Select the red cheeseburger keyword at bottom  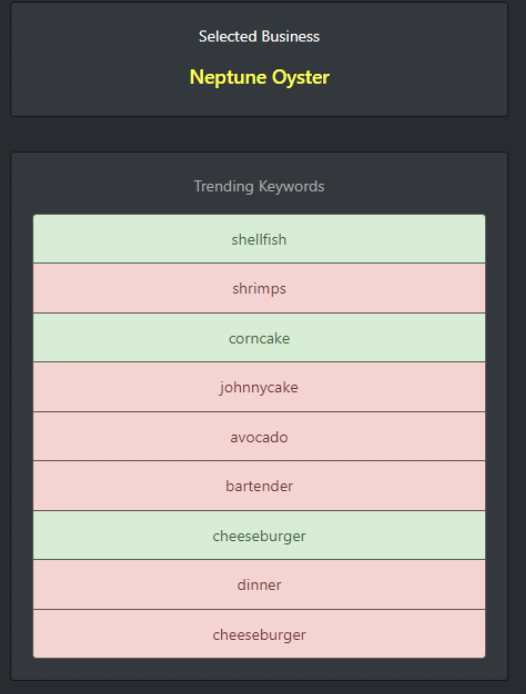pyautogui.click(x=259, y=634)
